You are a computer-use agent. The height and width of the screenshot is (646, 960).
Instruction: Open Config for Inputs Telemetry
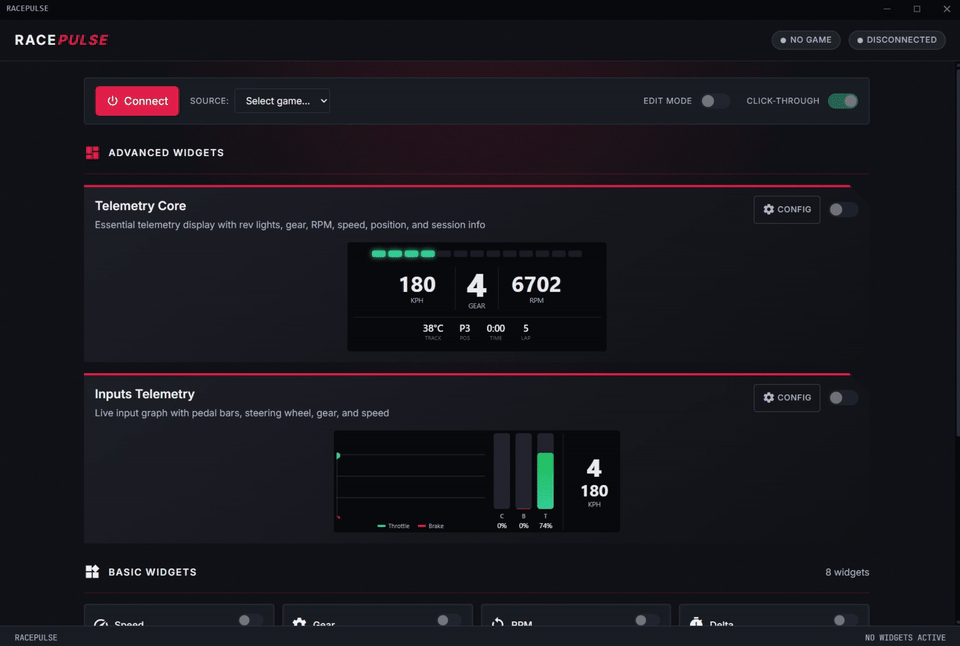click(786, 397)
